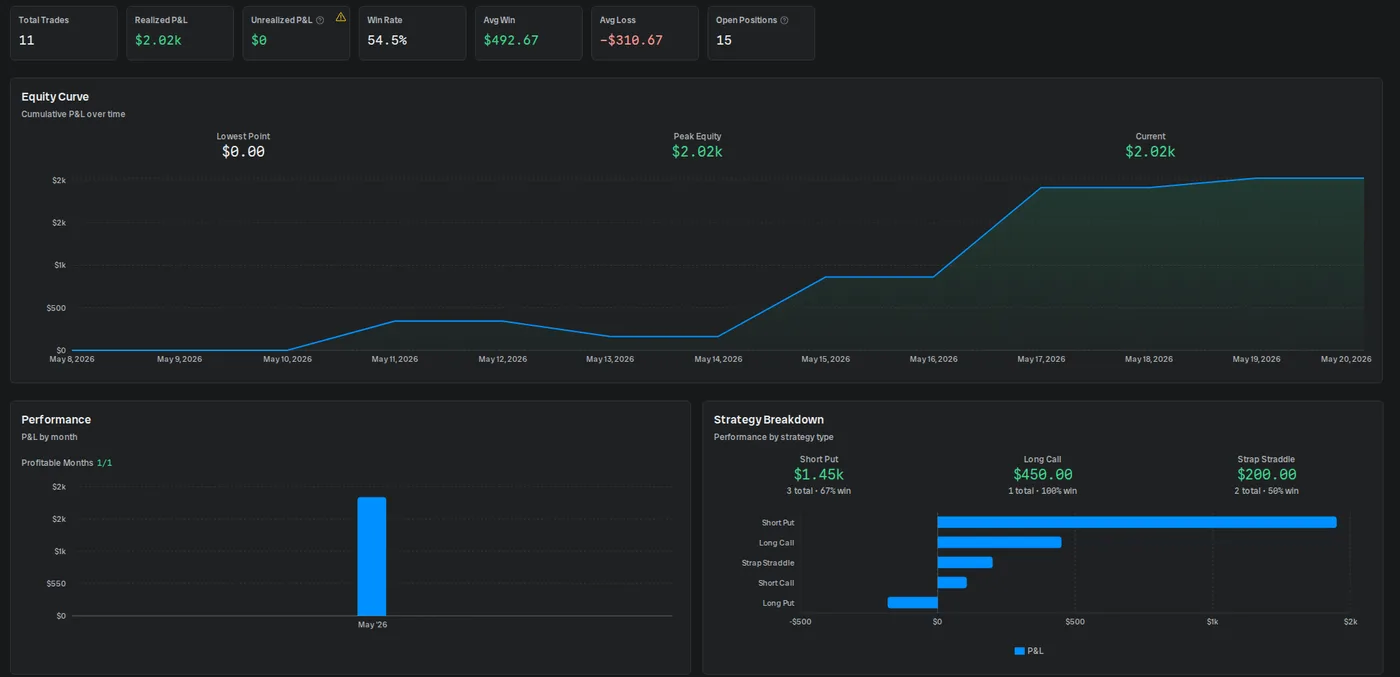Click the Performance panel heading
This screenshot has width=1400, height=677.
tap(56, 420)
